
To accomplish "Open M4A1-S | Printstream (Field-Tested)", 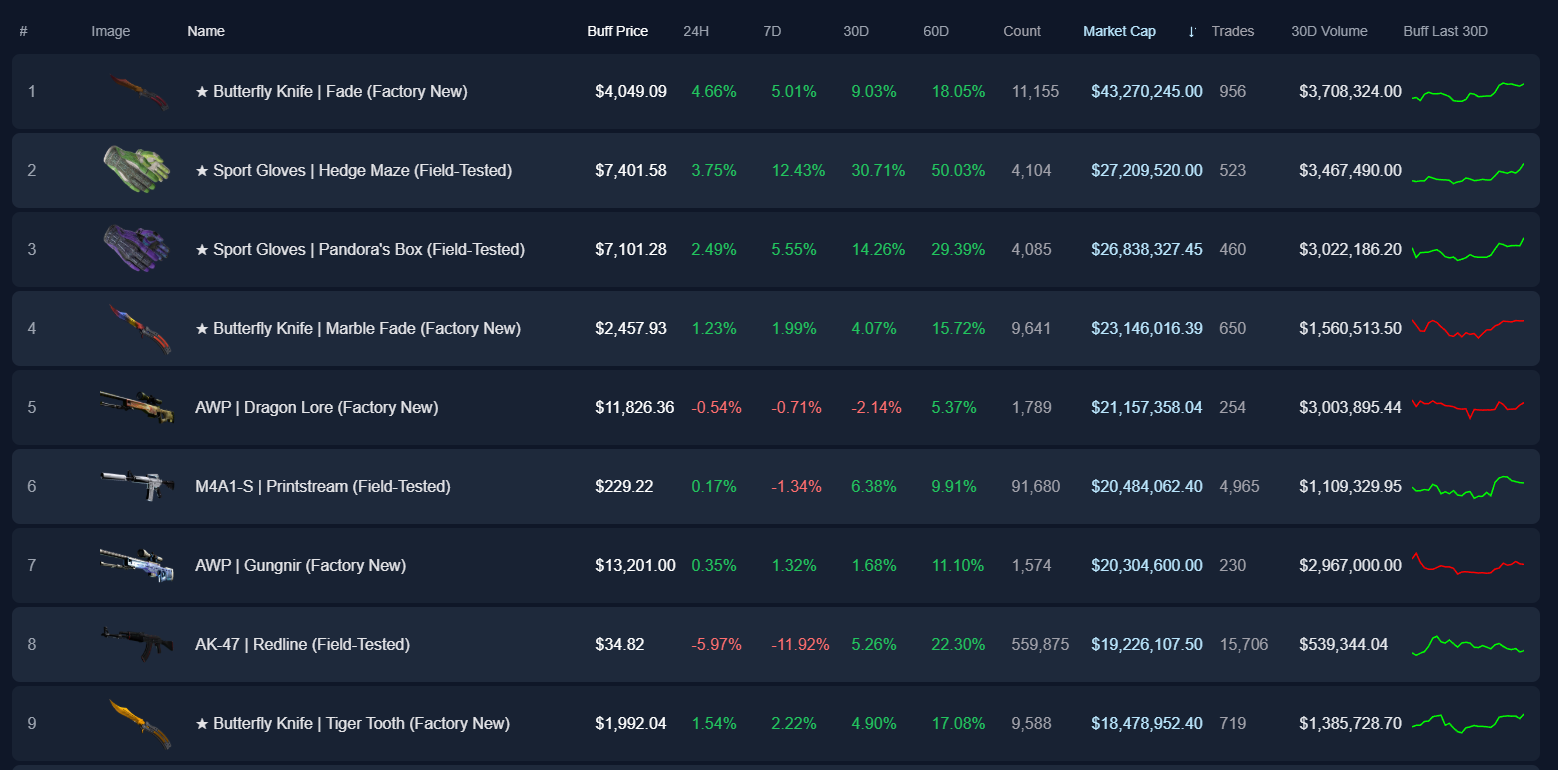I will pos(323,486).
